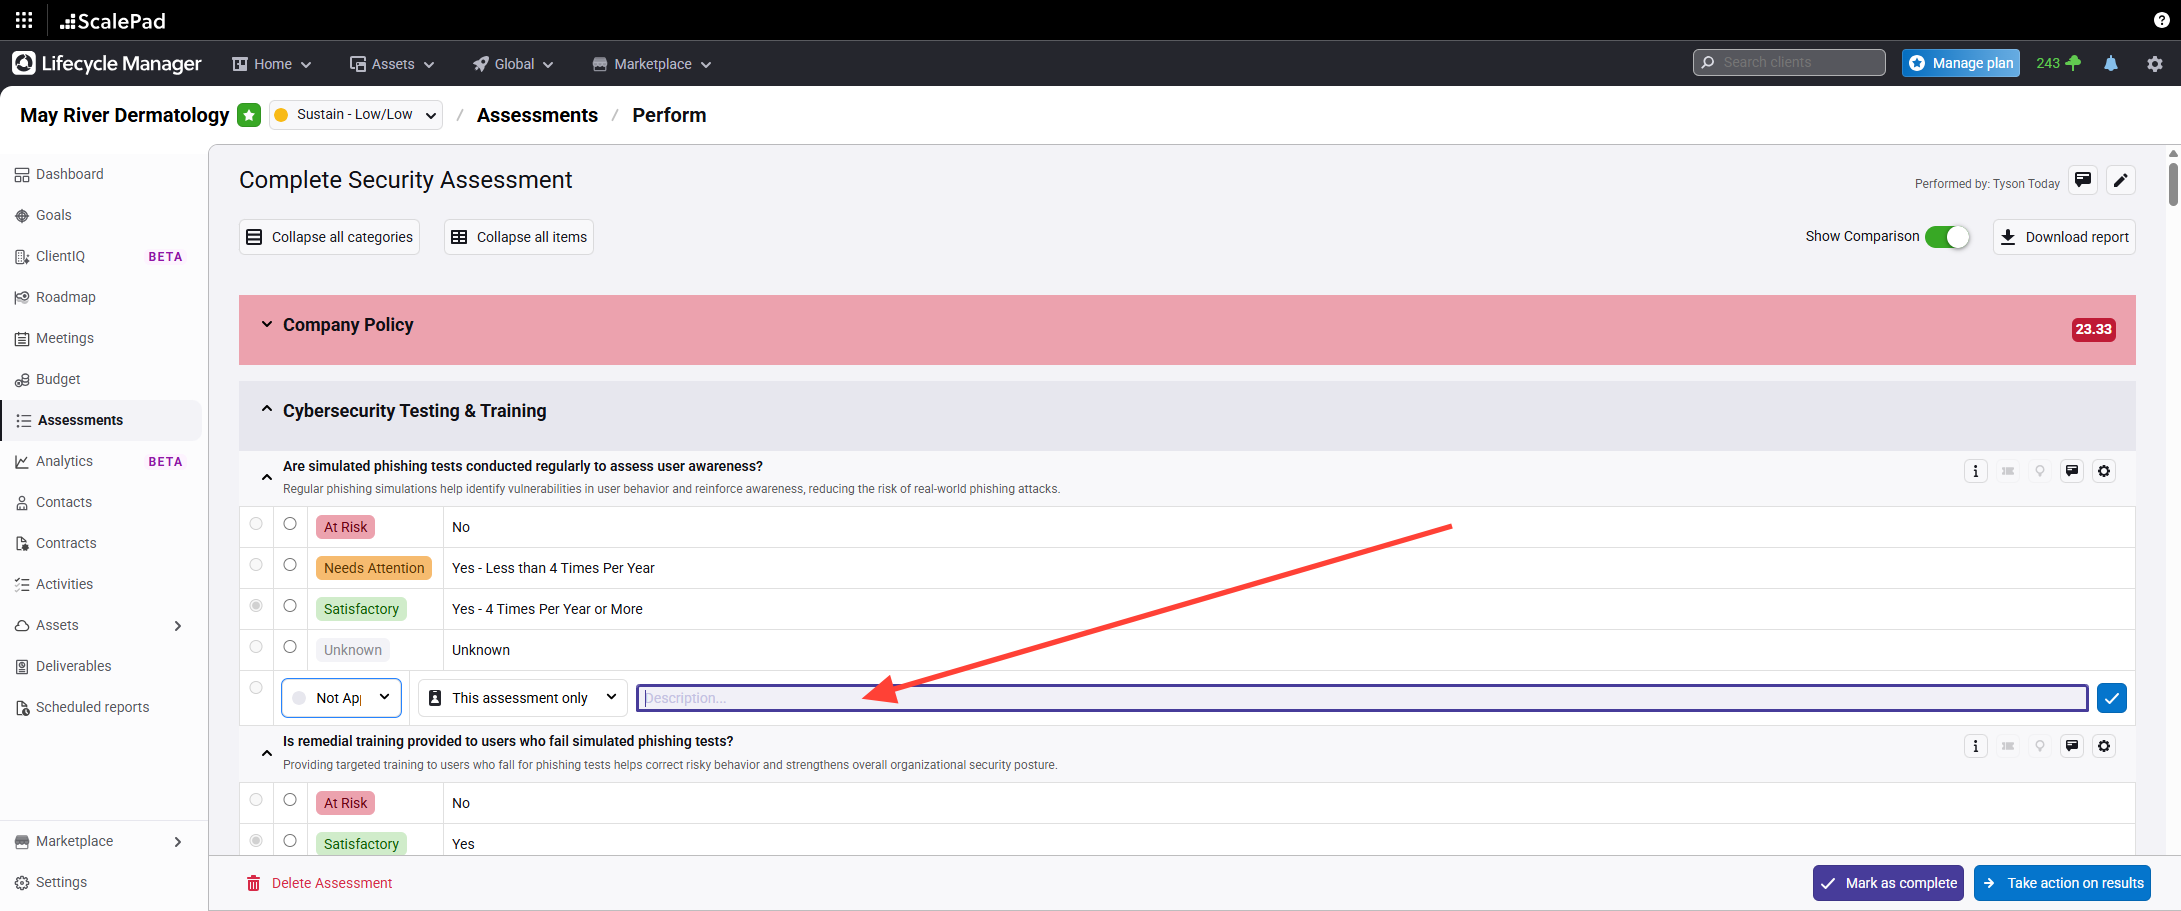Click the green star favorite client icon
Viewport: 2181px width, 911px height.
click(x=249, y=115)
